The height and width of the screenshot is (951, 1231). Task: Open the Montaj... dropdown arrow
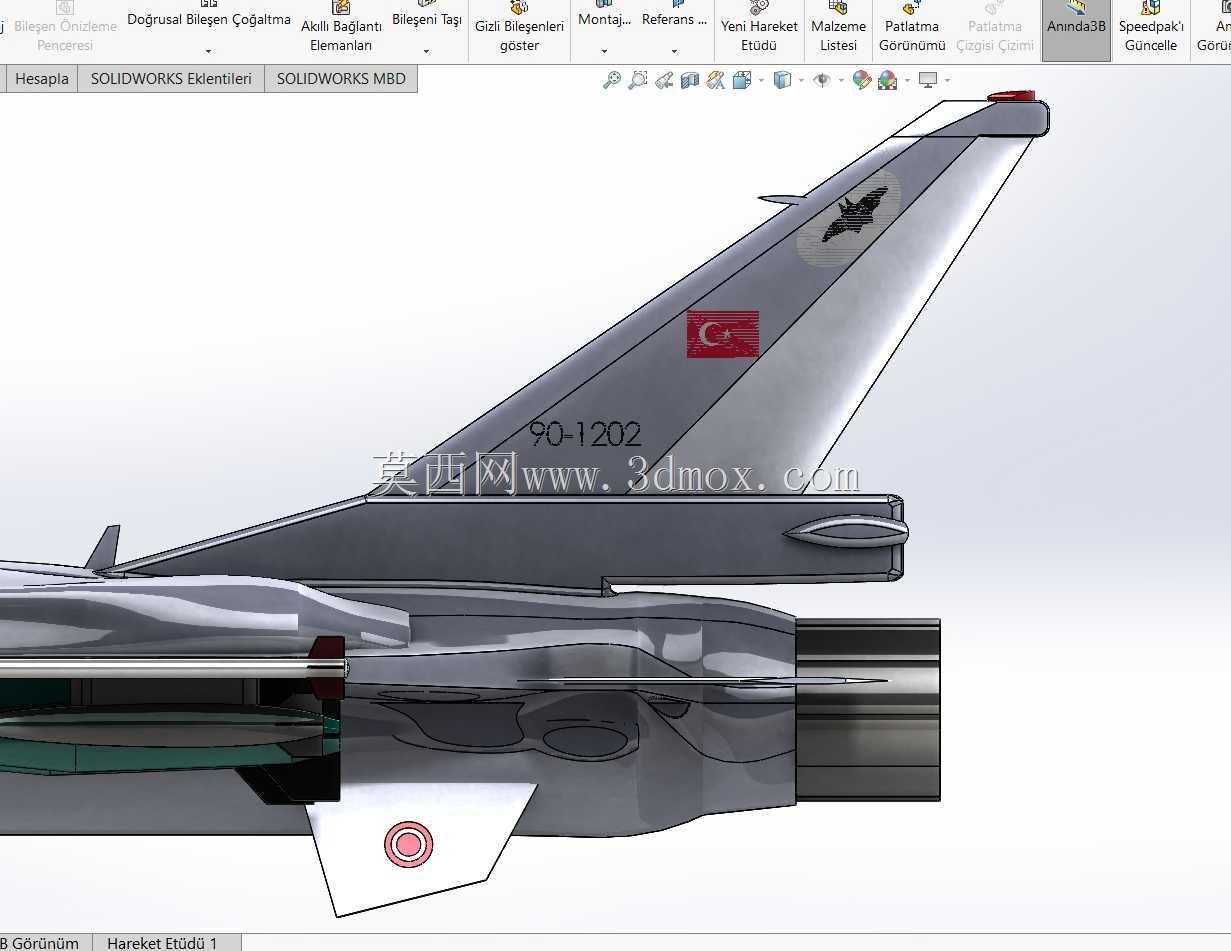[605, 51]
